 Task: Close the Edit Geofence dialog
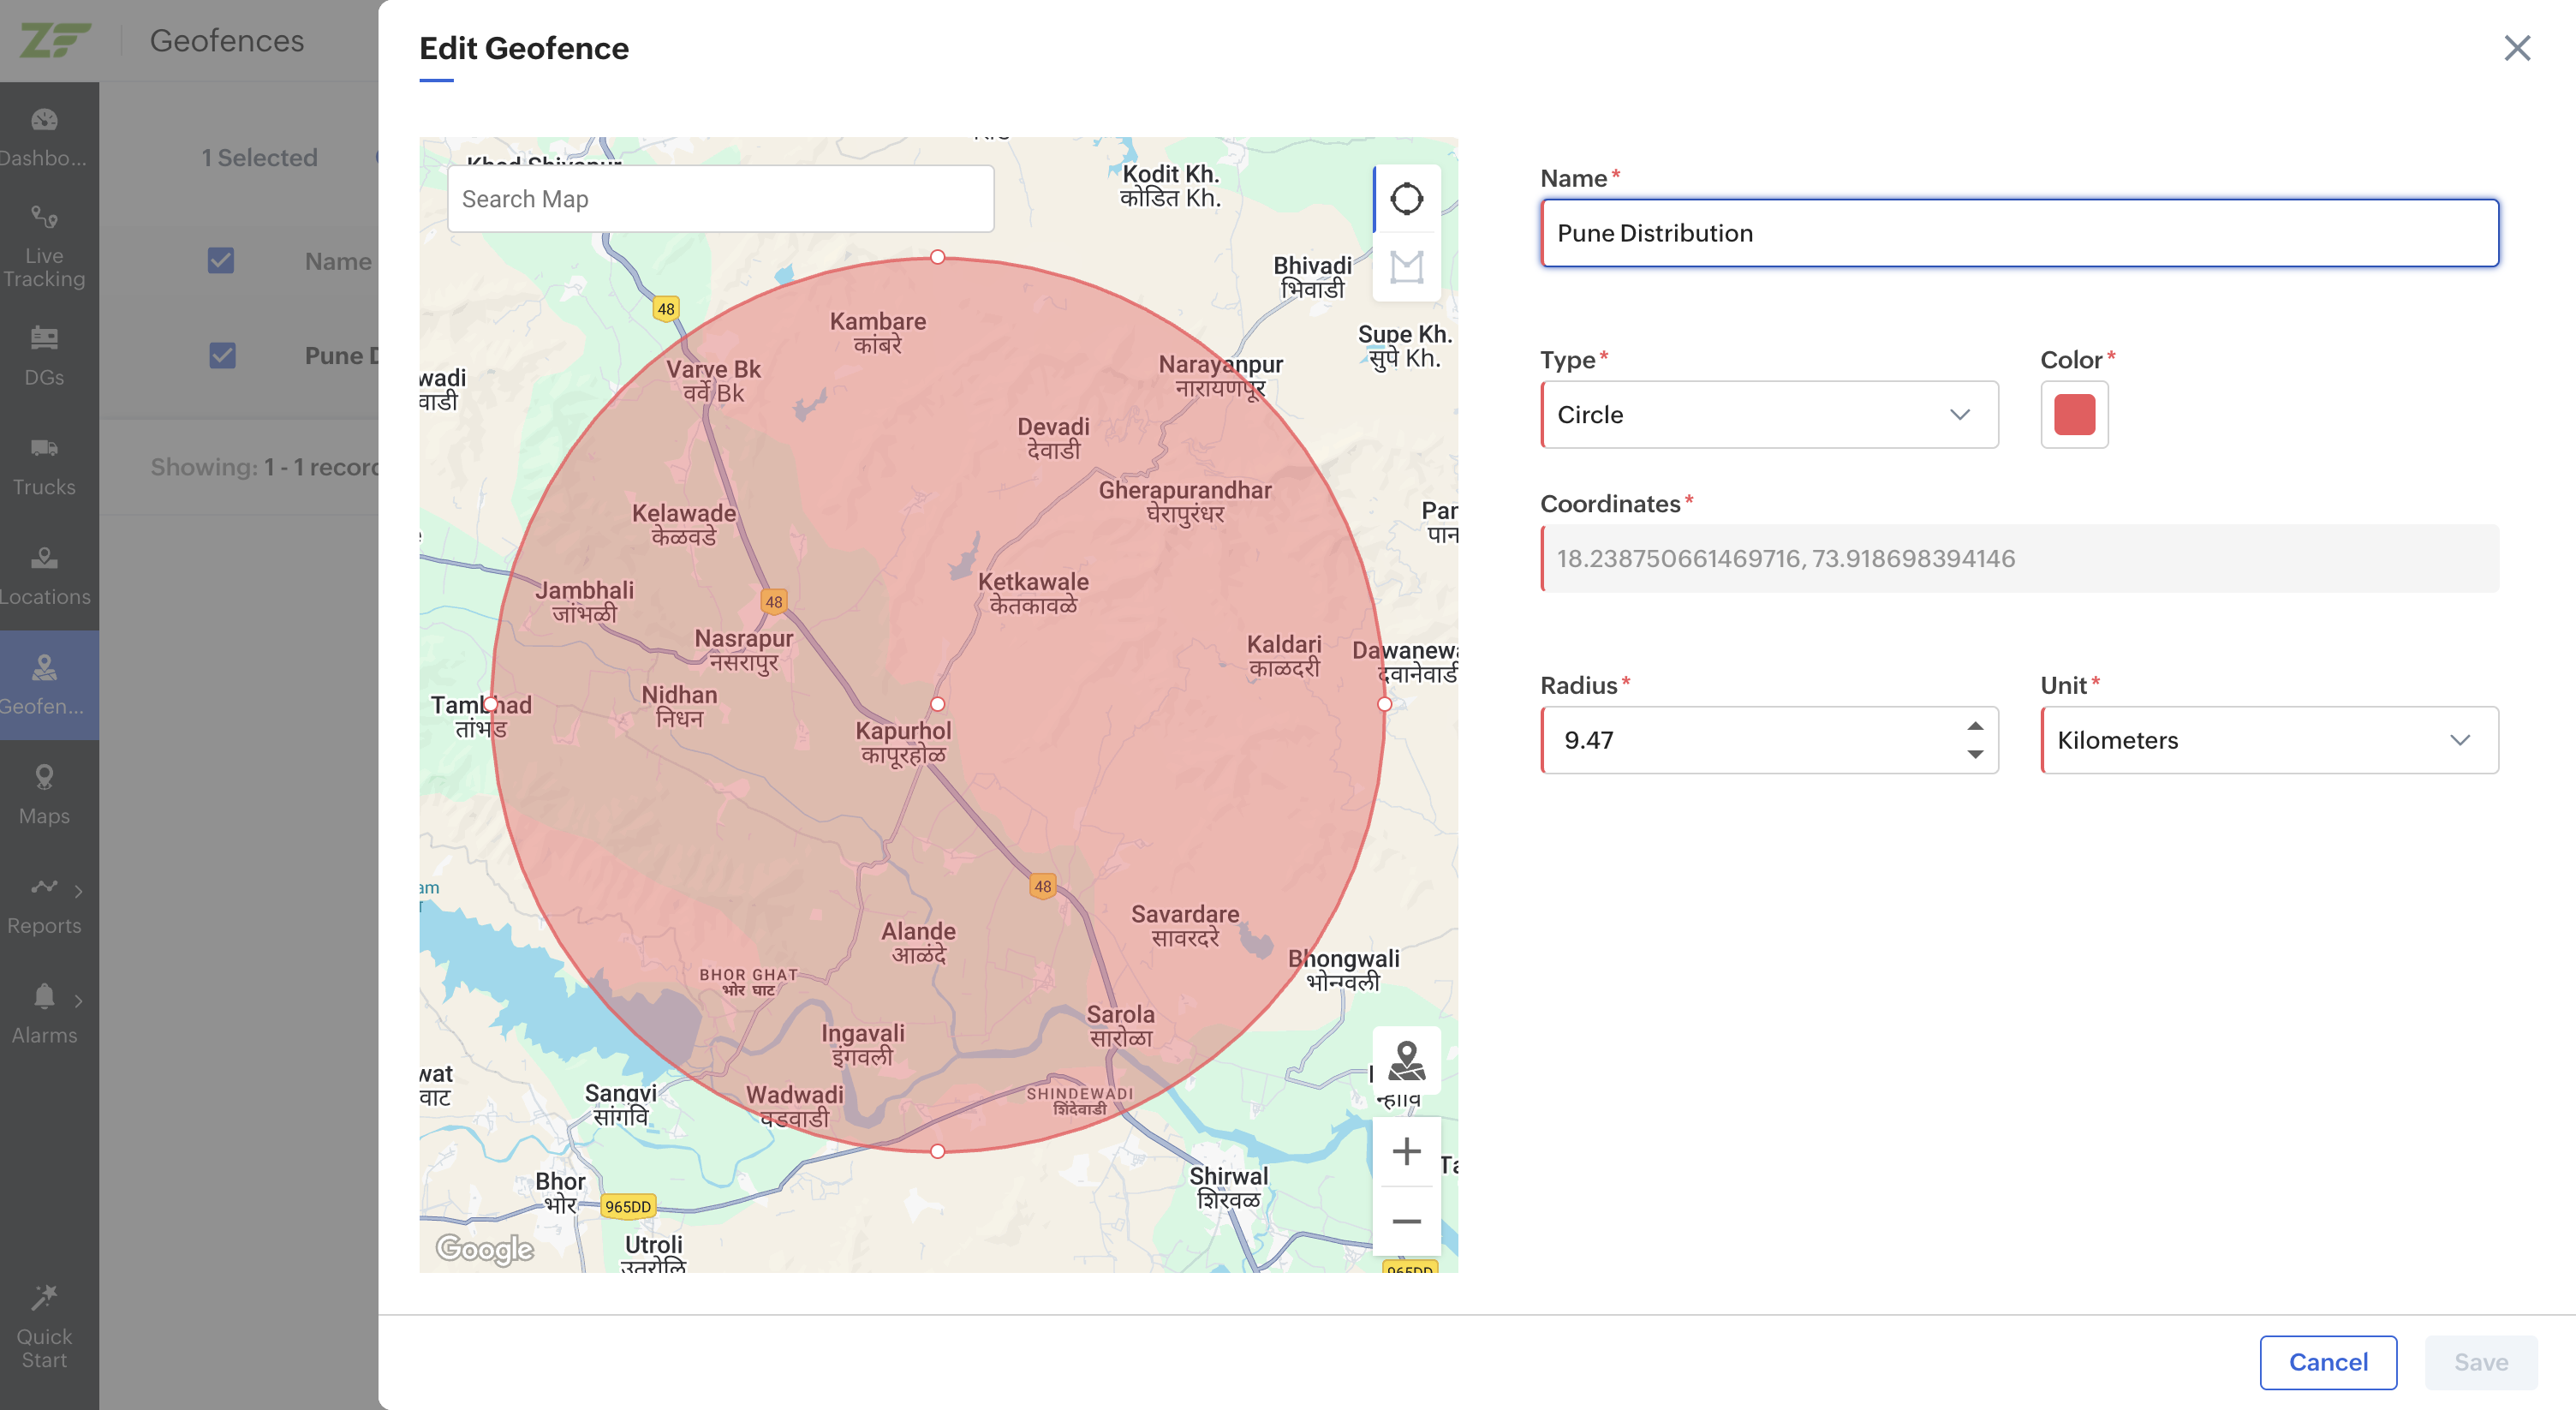[x=2516, y=48]
